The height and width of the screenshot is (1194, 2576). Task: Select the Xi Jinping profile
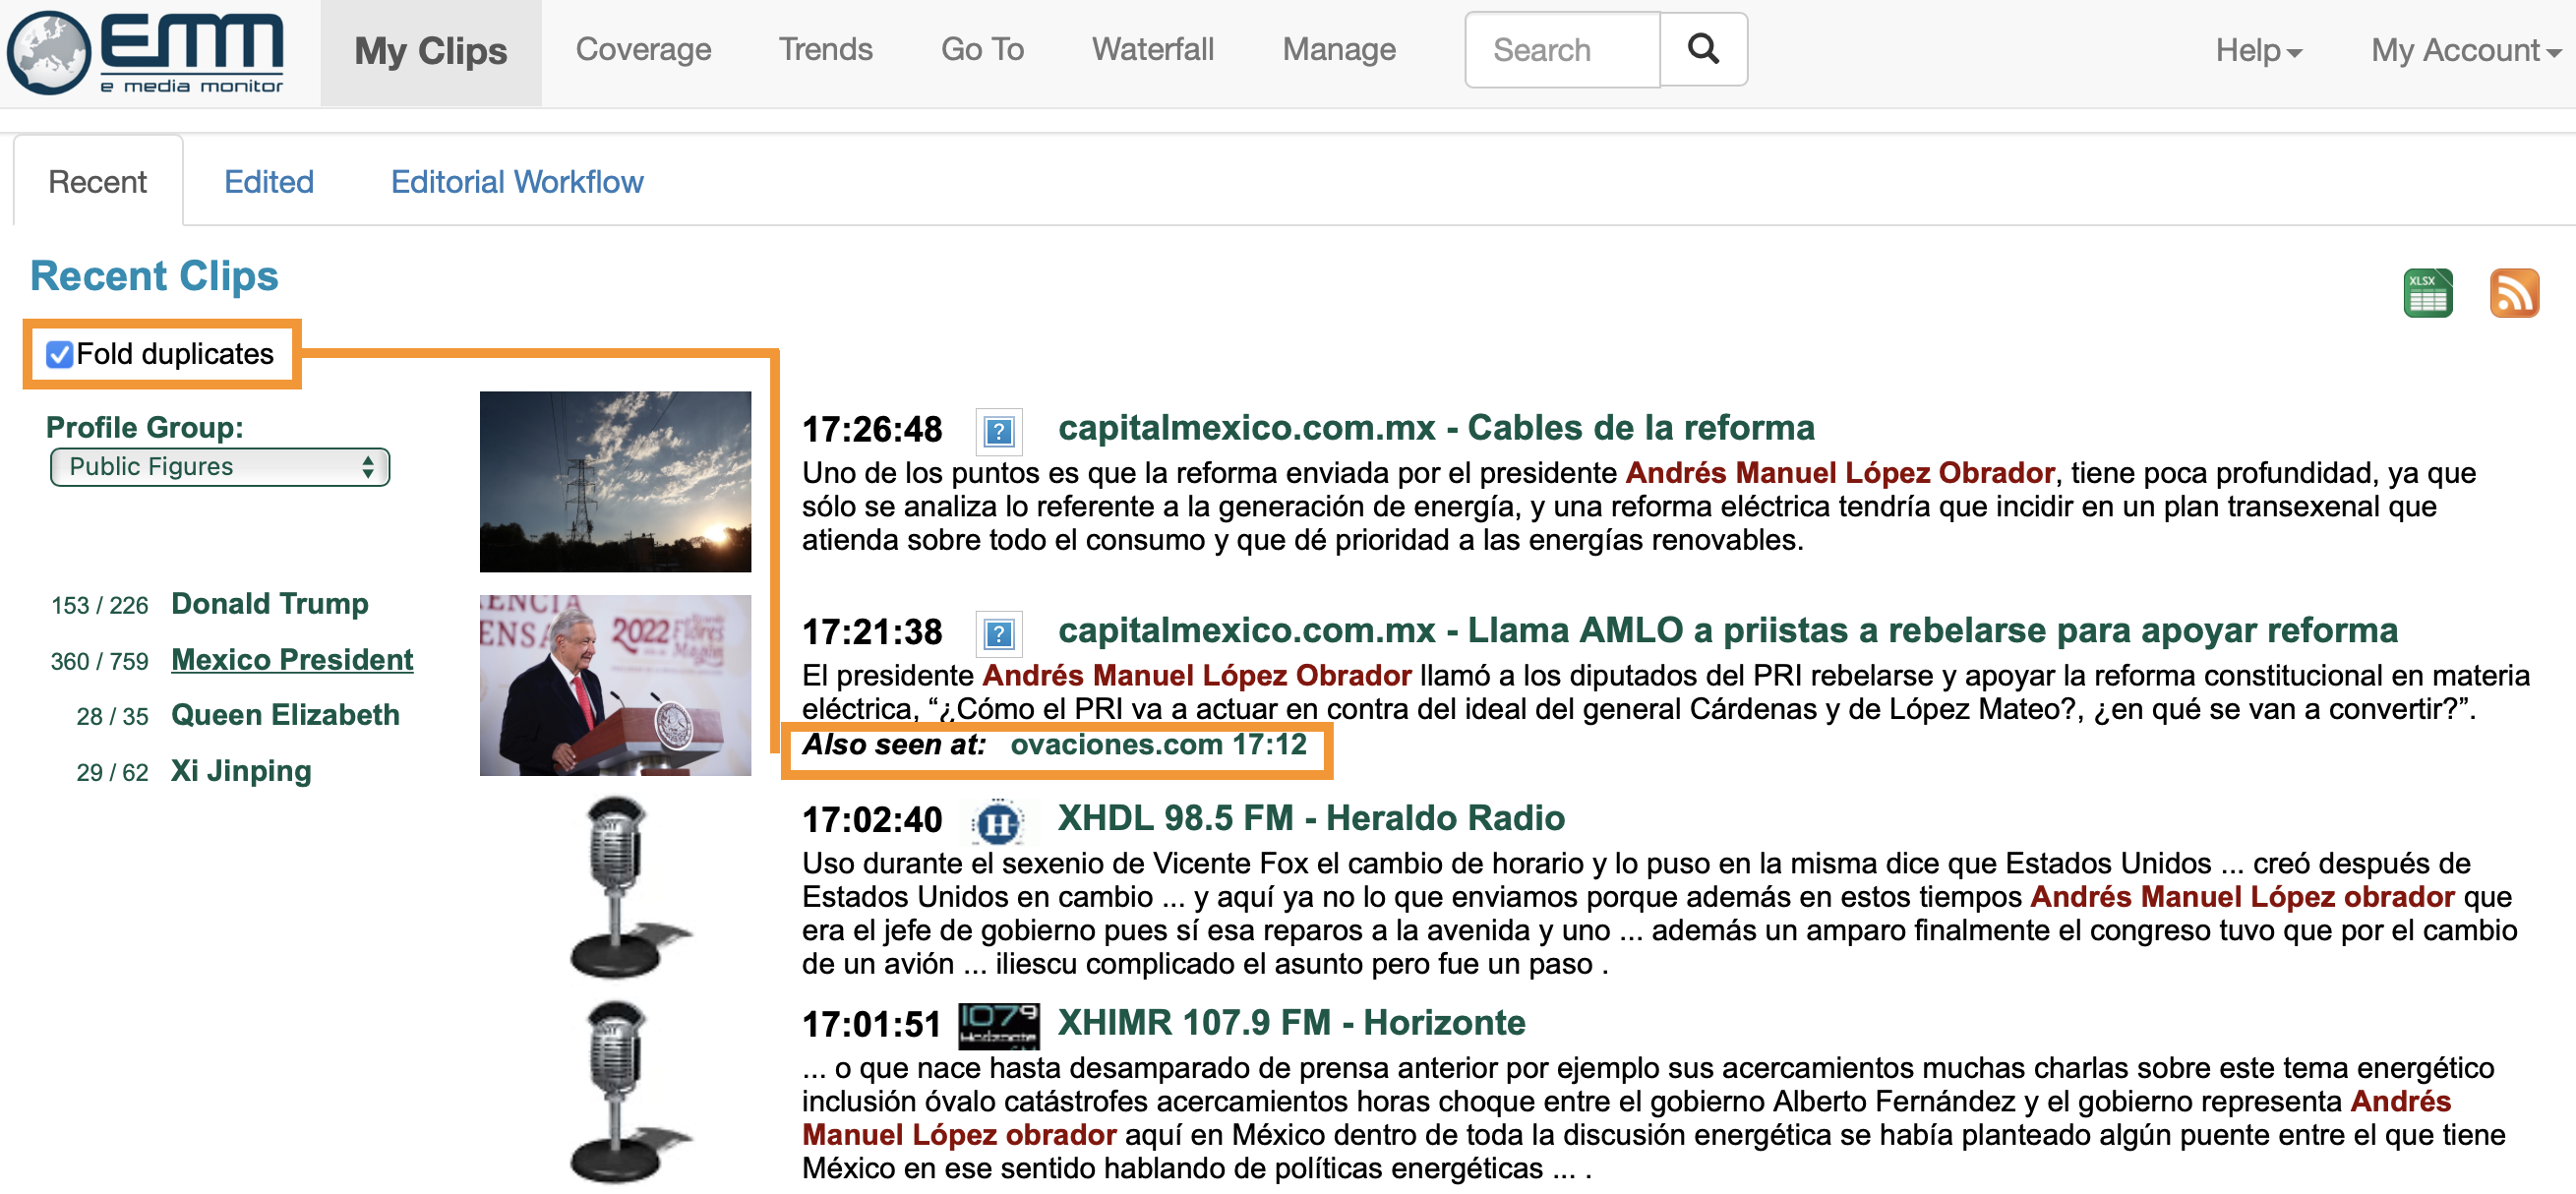(x=241, y=771)
